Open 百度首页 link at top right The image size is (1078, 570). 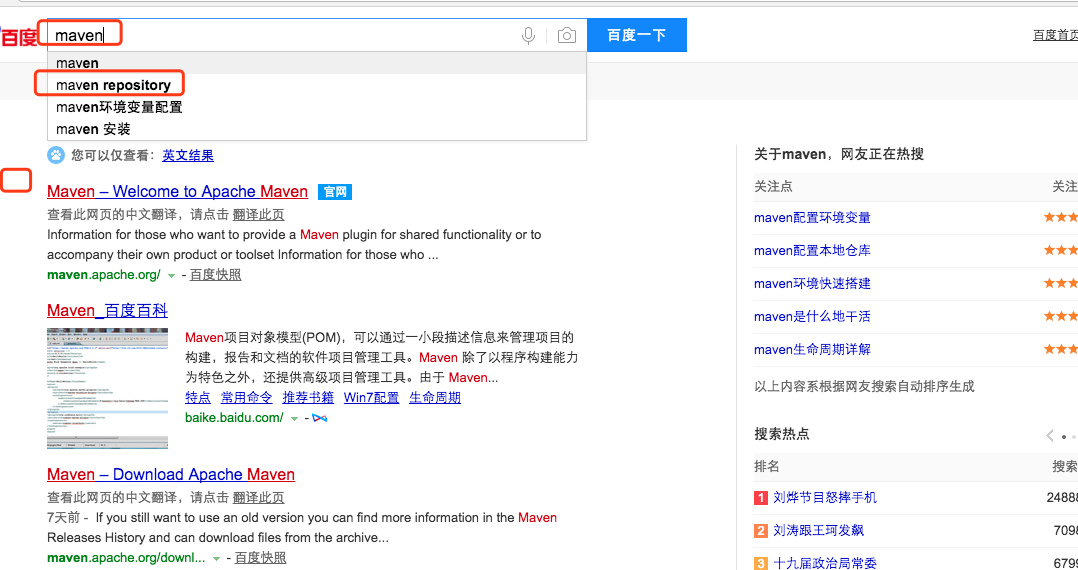tap(1055, 35)
